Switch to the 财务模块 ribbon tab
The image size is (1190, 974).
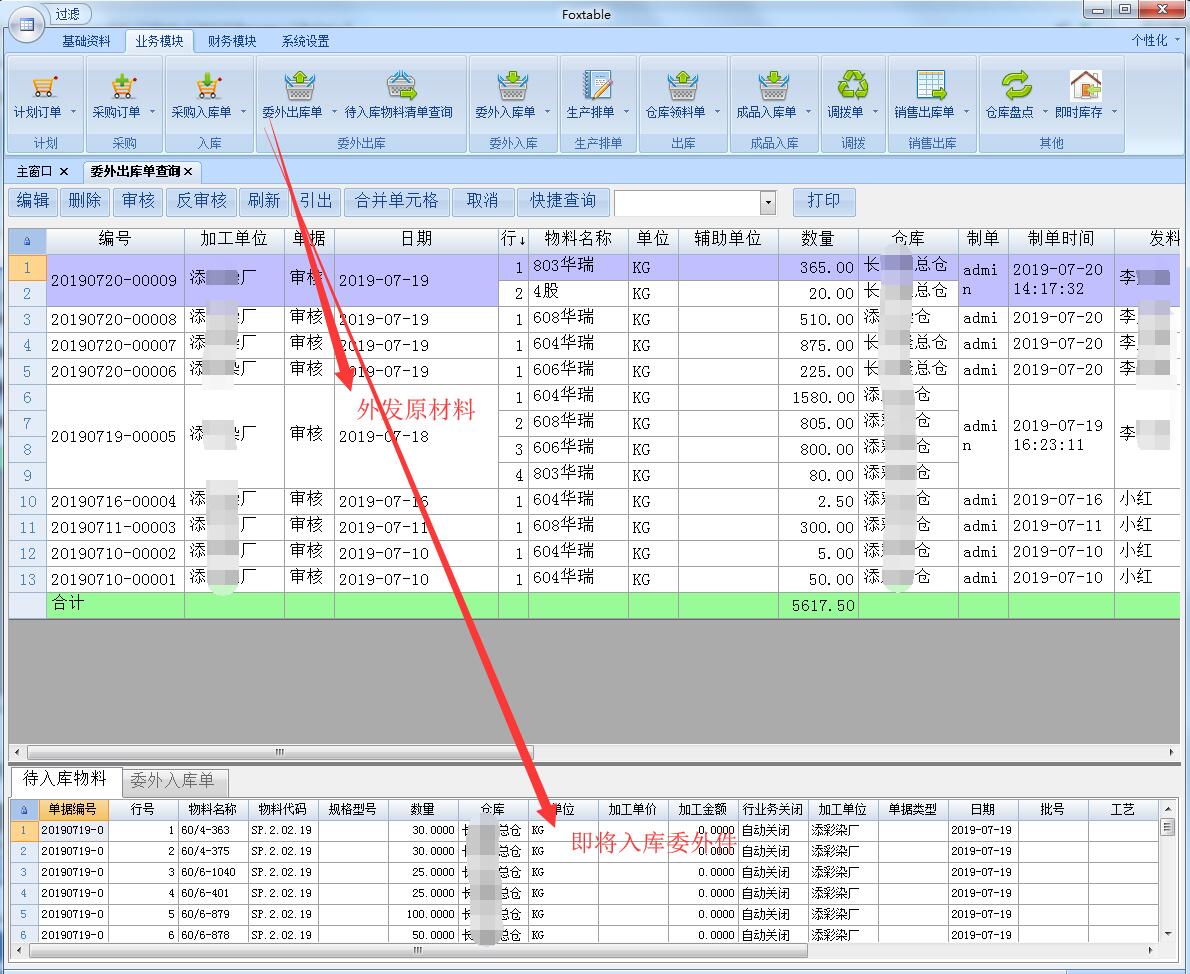point(232,41)
